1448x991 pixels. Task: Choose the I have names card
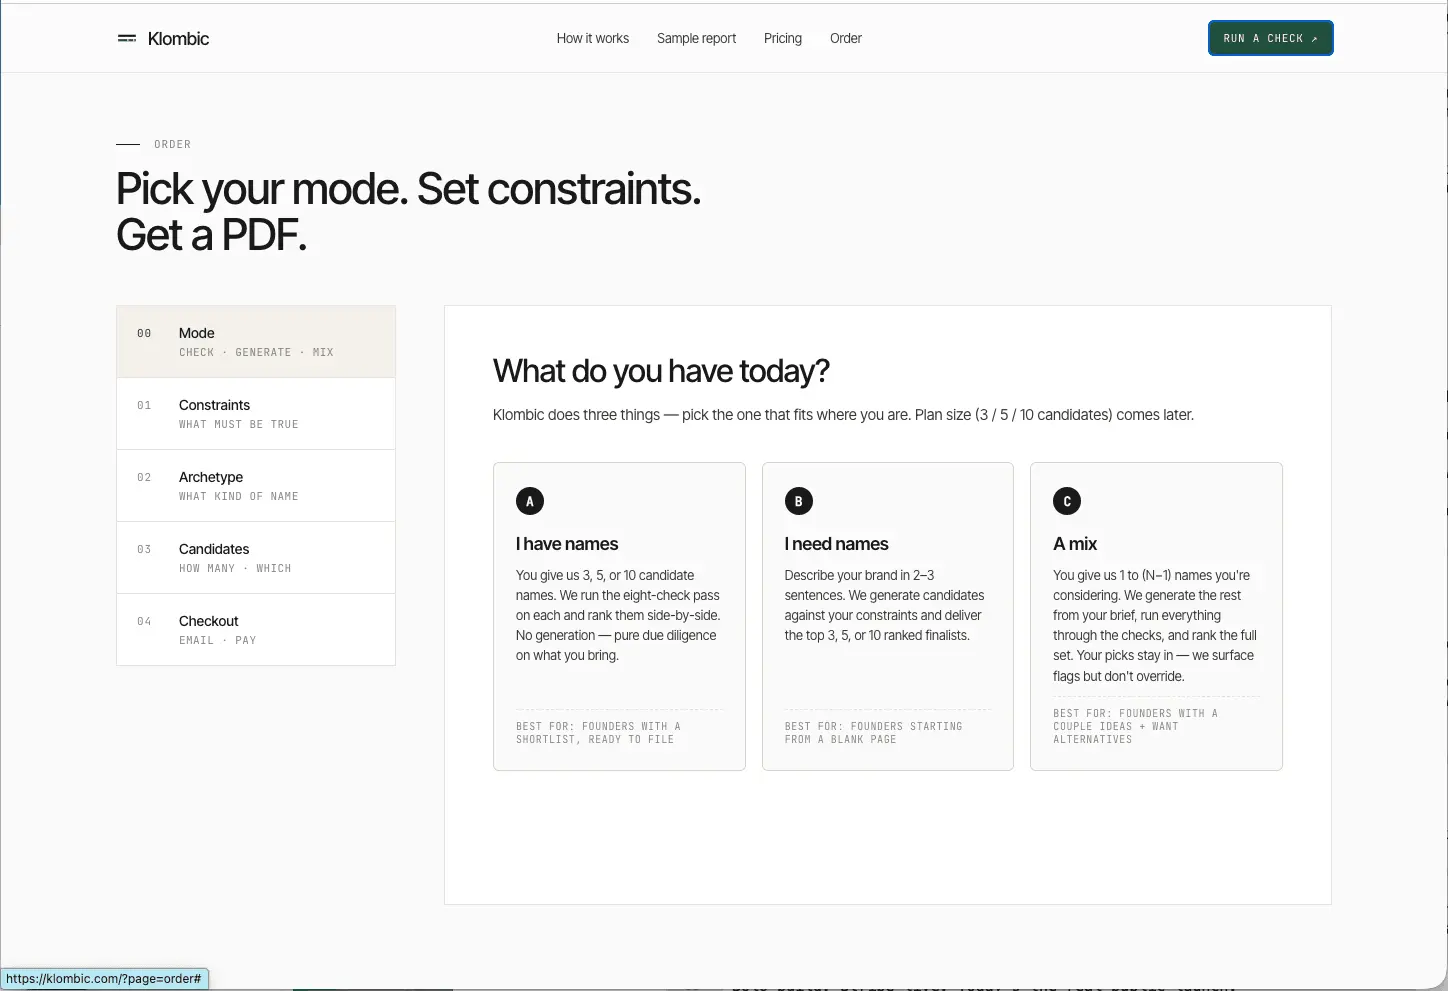619,616
